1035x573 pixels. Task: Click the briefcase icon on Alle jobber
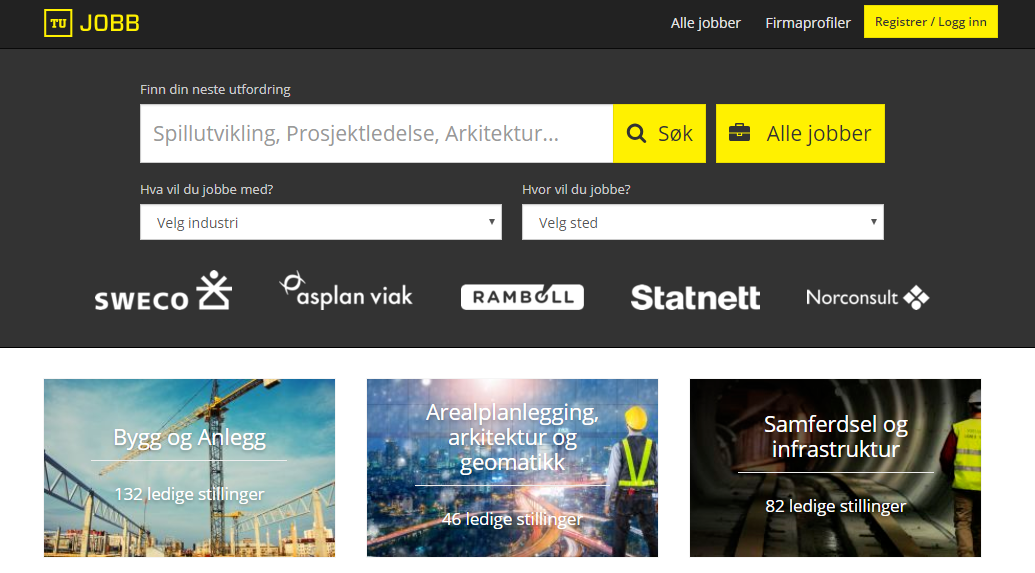(x=739, y=133)
